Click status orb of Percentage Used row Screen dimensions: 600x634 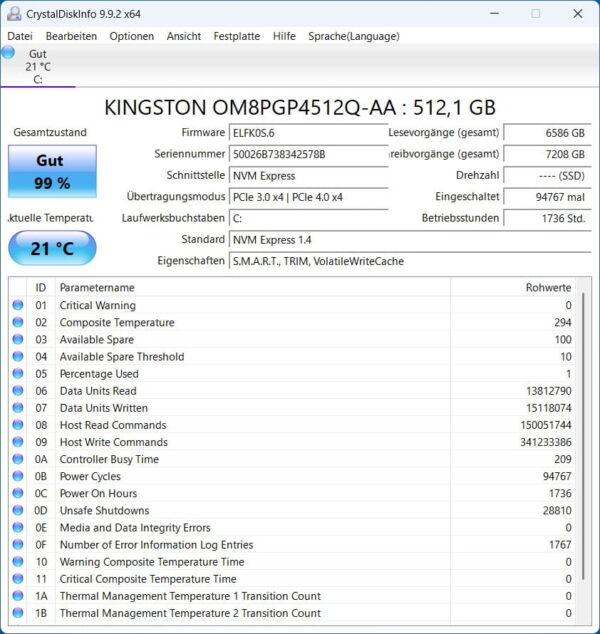18,373
